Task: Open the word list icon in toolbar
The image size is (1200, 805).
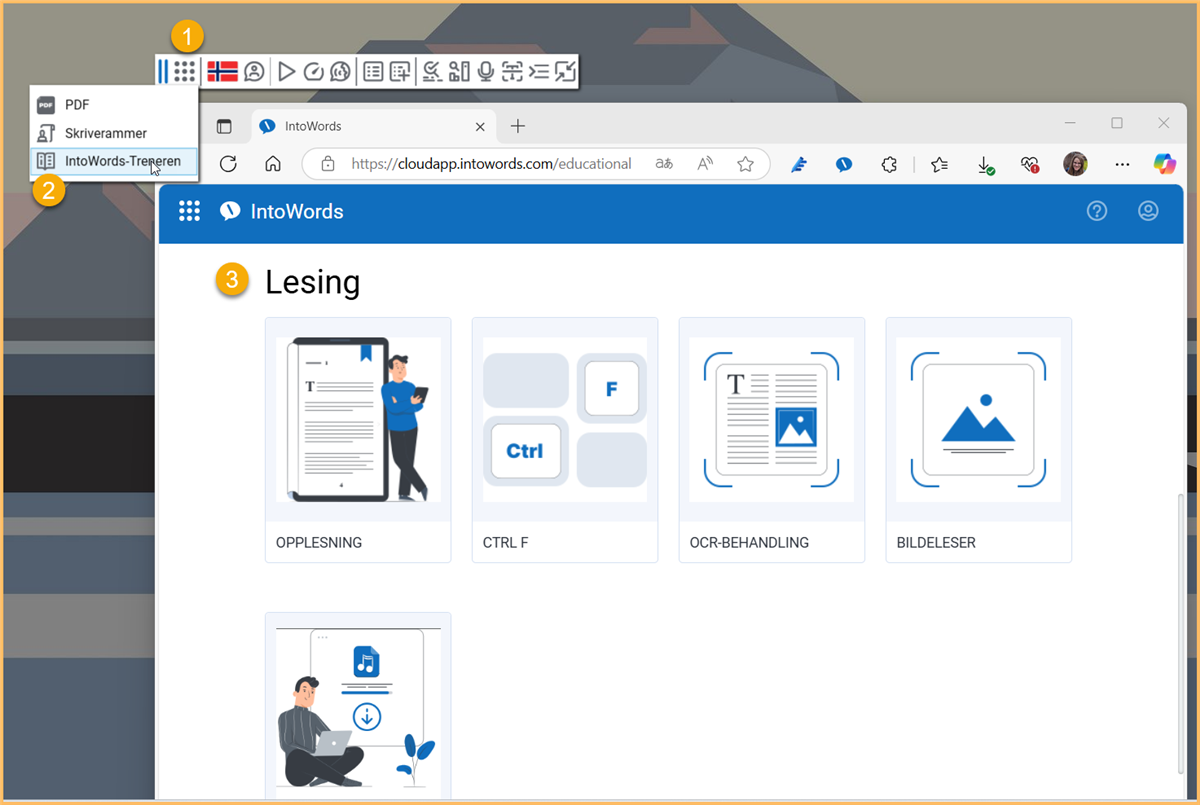Action: pos(373,71)
